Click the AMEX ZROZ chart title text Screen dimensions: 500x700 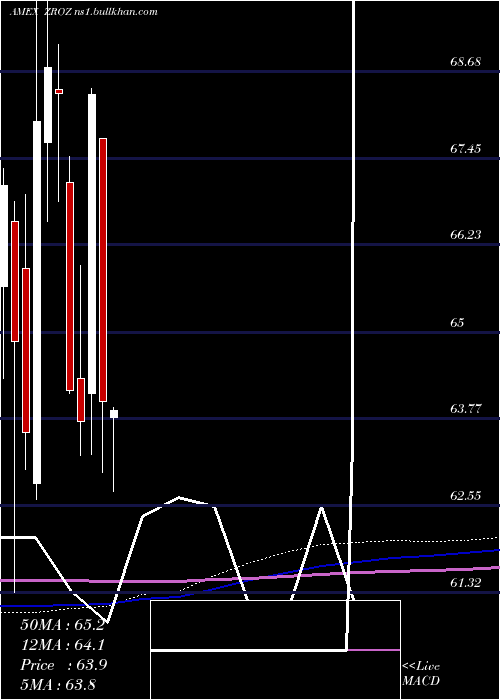point(83,12)
